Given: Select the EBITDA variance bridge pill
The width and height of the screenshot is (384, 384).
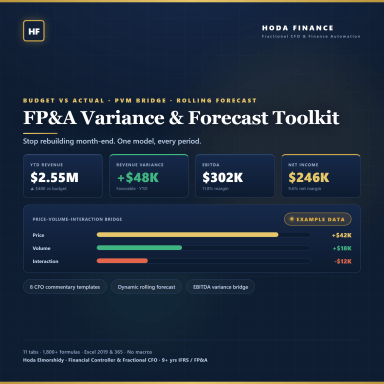Looking at the screenshot, I should click(221, 287).
